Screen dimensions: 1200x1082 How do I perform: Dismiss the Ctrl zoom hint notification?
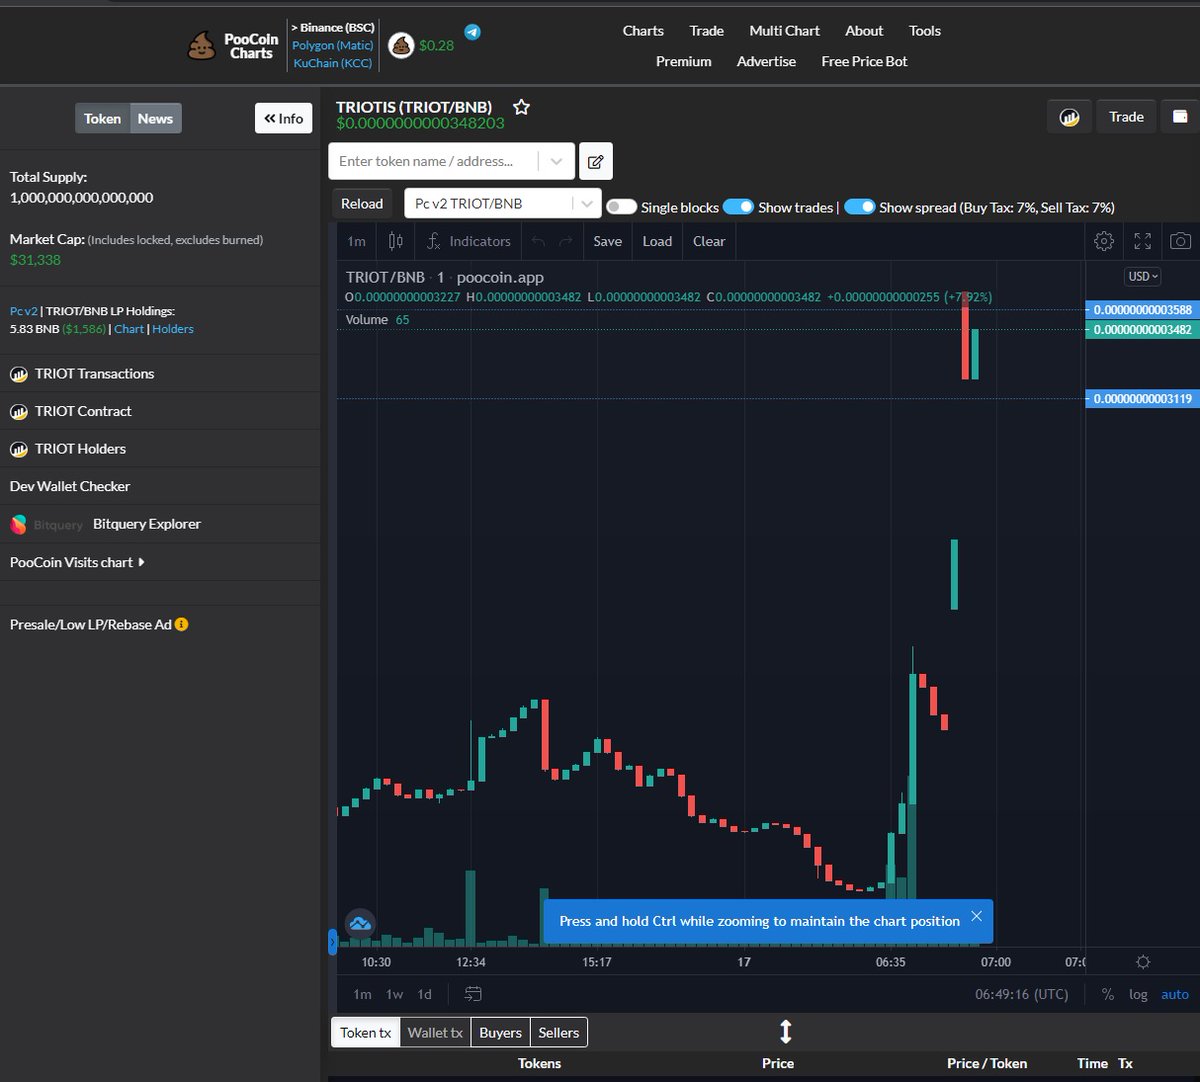(976, 916)
